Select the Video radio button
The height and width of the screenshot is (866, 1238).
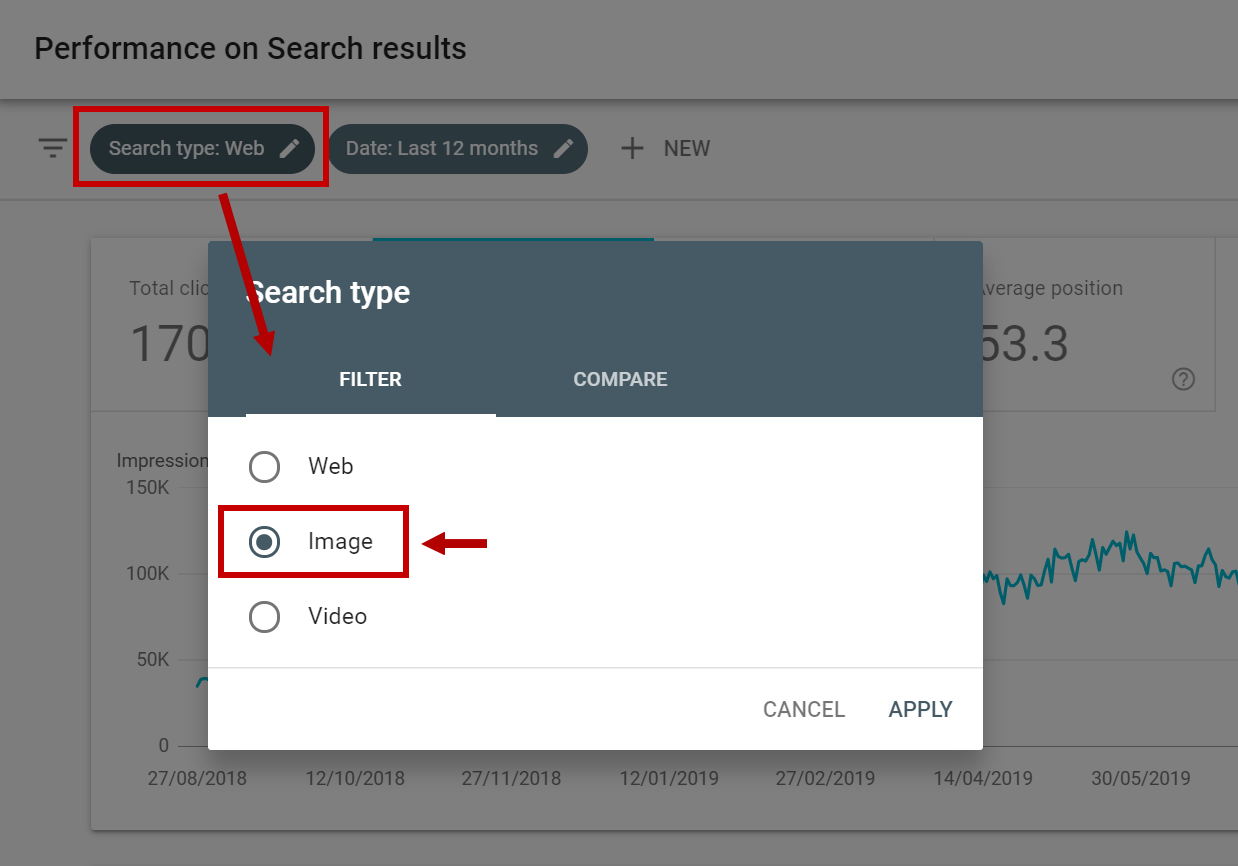click(264, 617)
